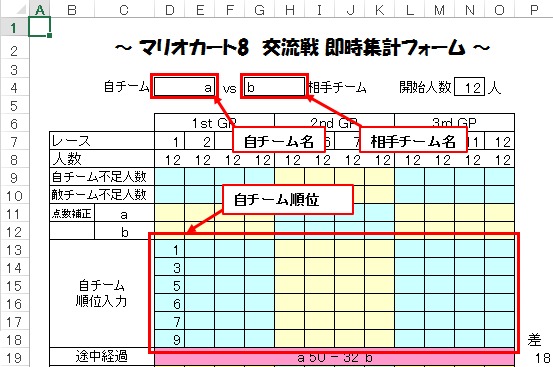Image resolution: width=553 pixels, height=367 pixels.
Task: Click race number 12 cell in row 7
Action: click(499, 141)
